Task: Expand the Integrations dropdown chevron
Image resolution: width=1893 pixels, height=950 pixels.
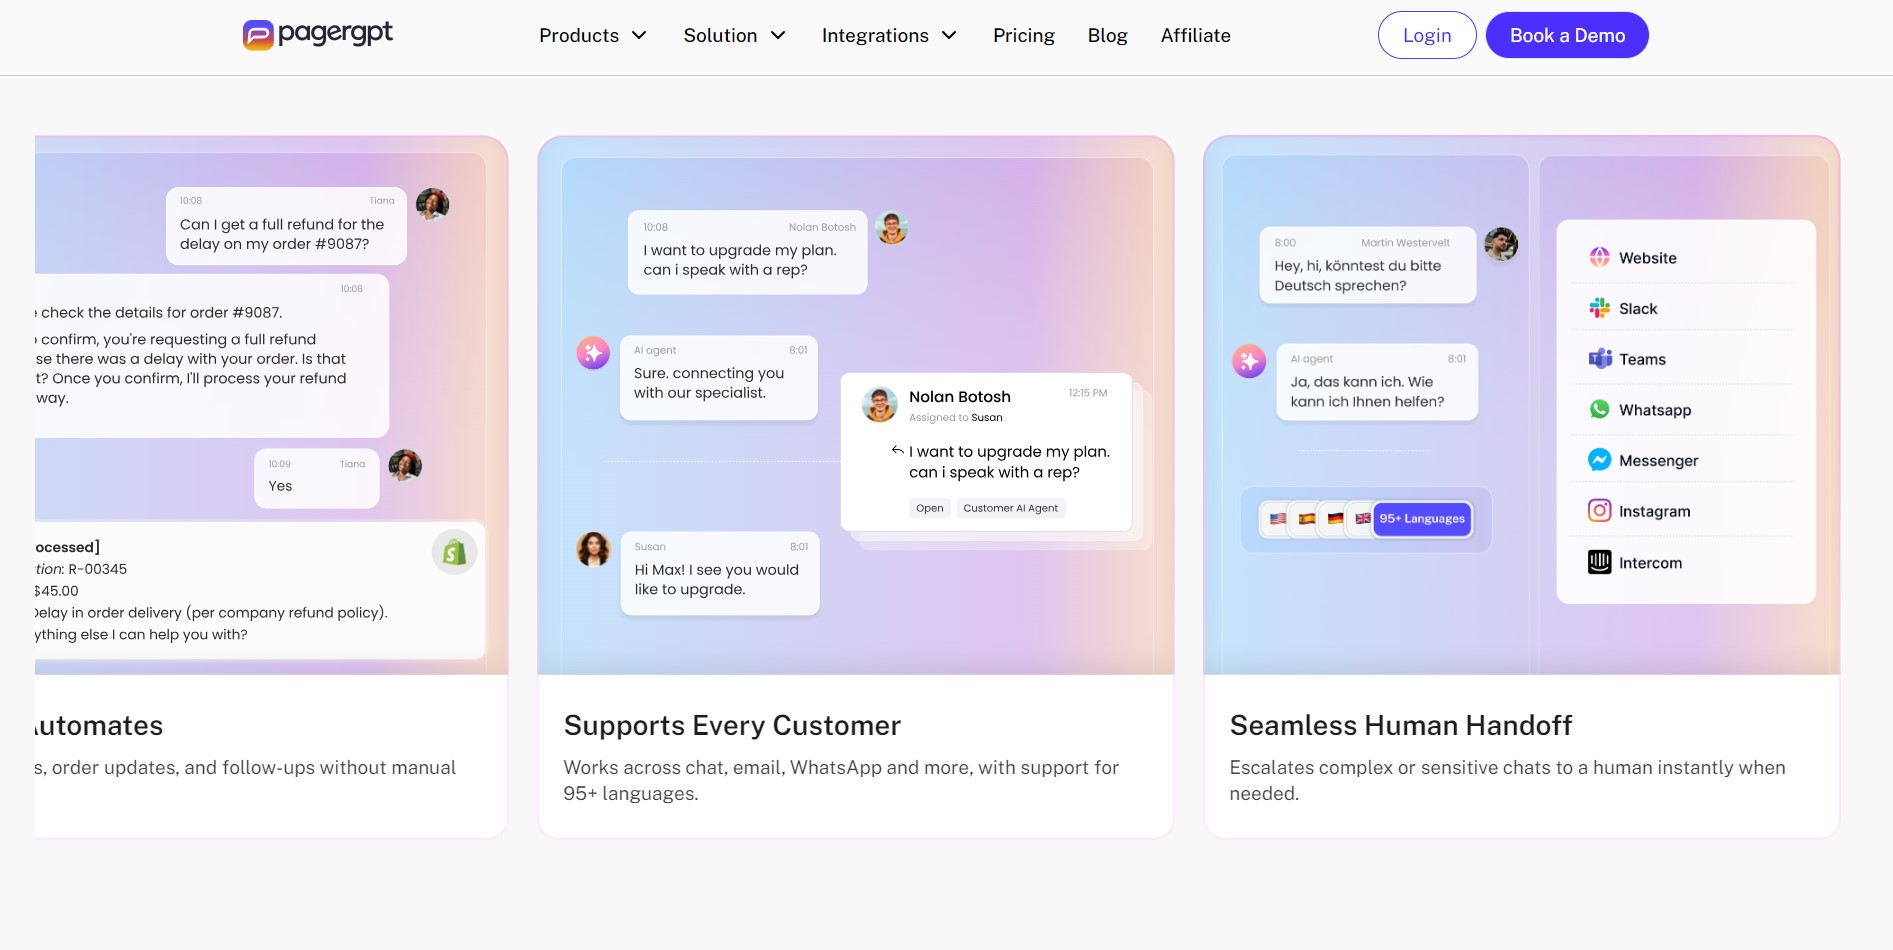Action: point(949,36)
